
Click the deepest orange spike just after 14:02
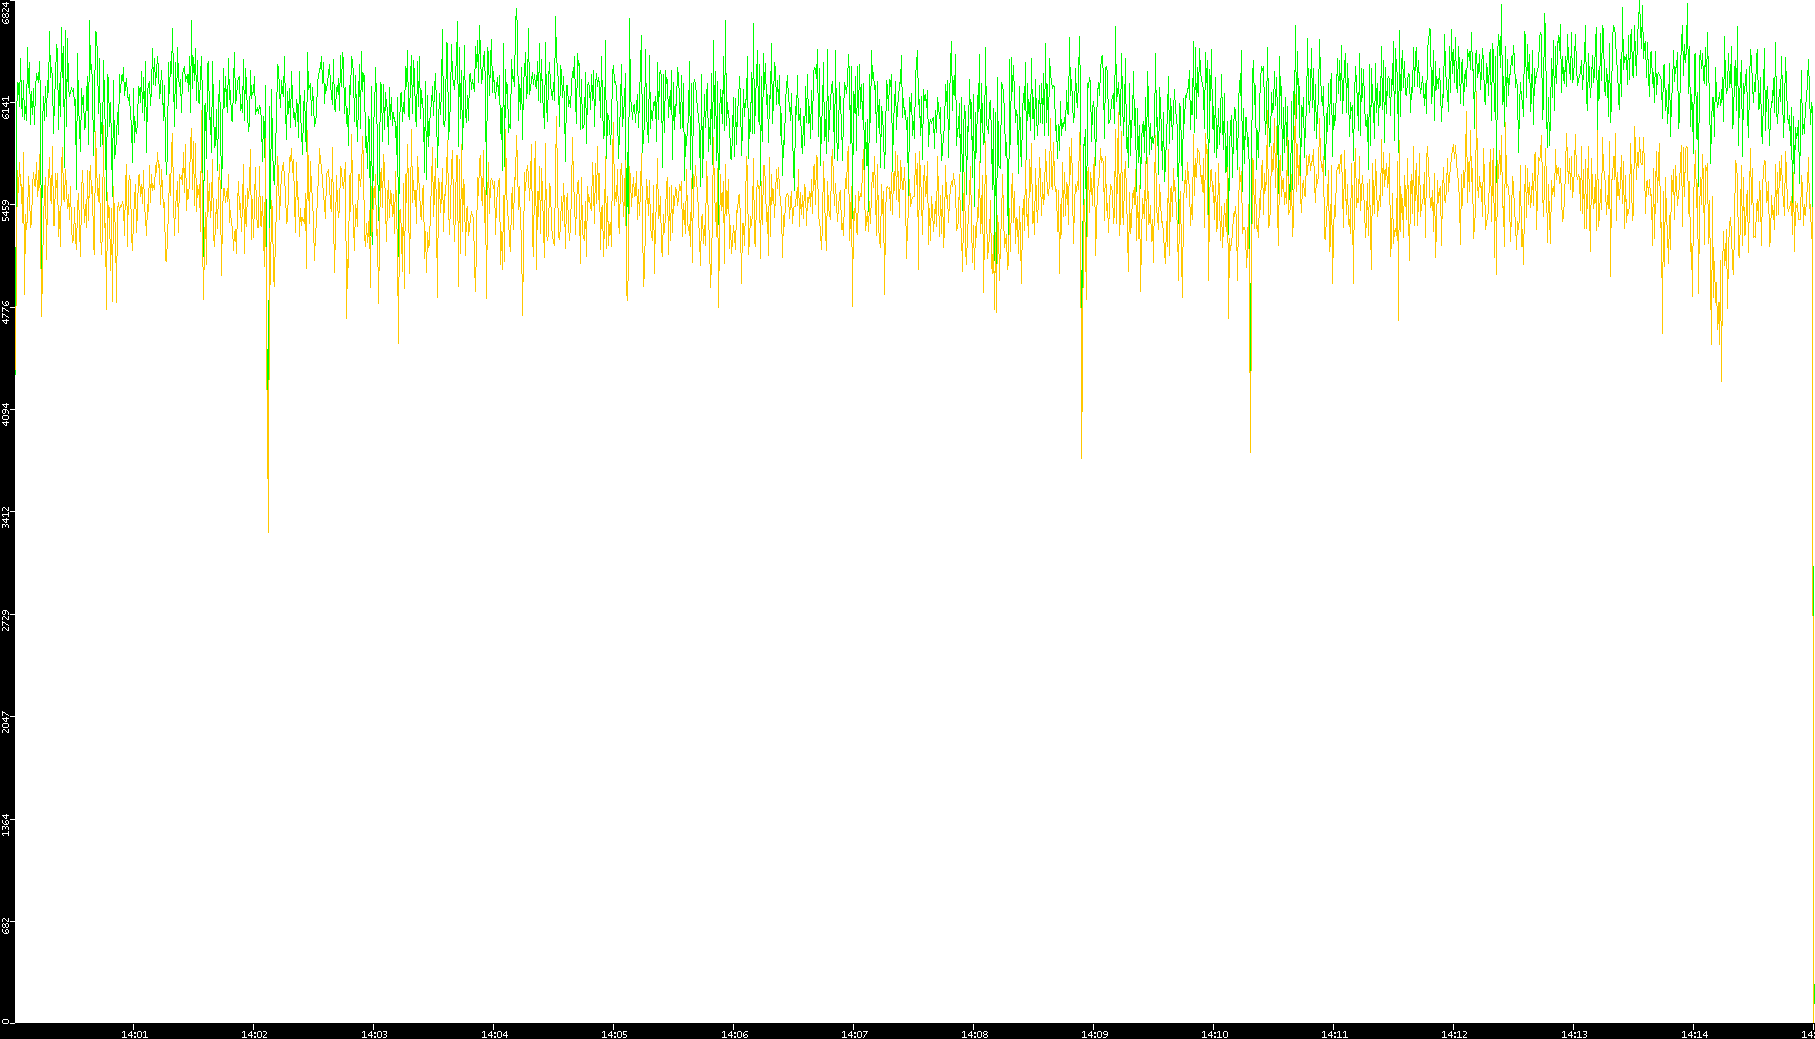pyautogui.click(x=268, y=520)
